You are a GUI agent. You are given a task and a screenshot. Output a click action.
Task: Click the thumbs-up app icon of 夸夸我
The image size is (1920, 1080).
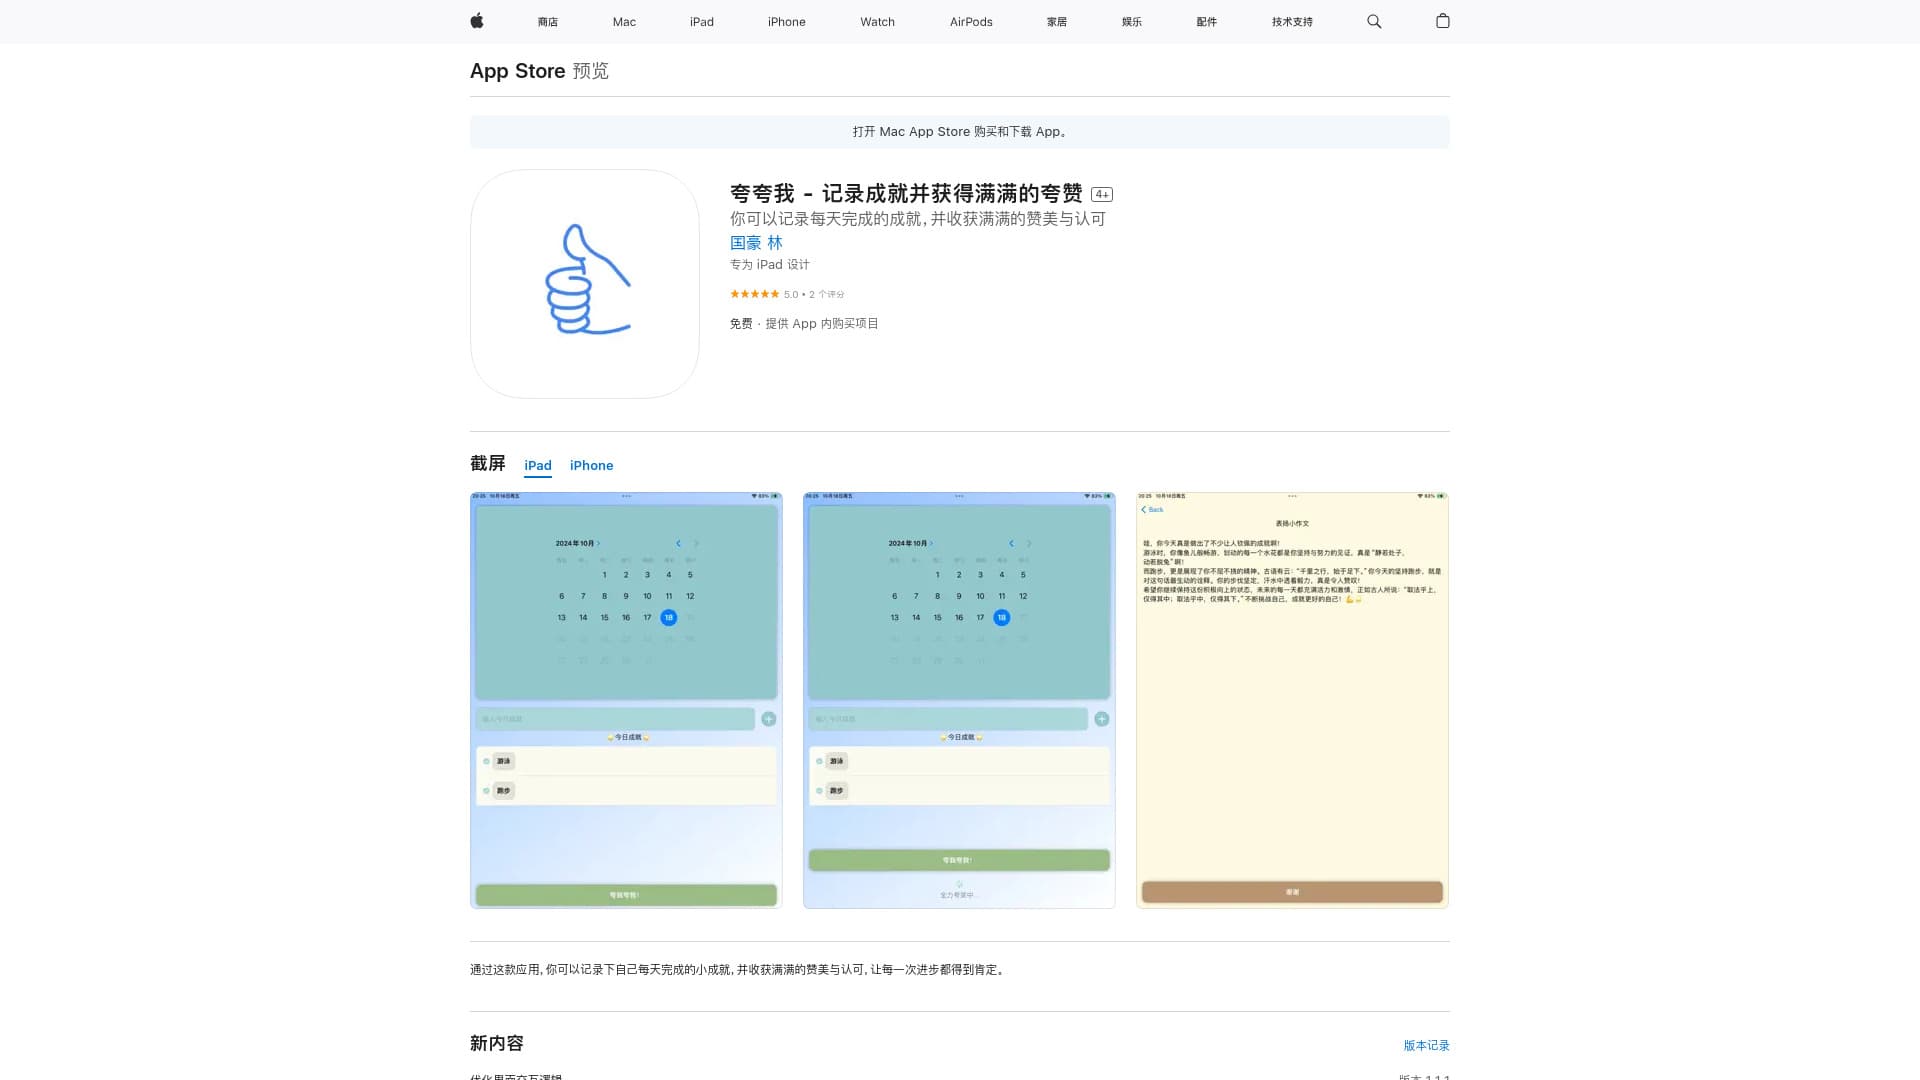click(584, 283)
